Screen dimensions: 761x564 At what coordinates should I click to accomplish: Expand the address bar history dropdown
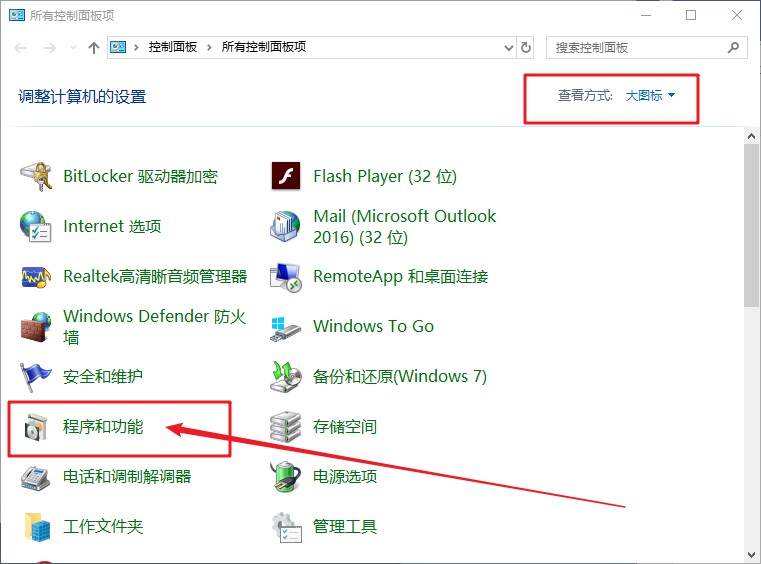[509, 48]
